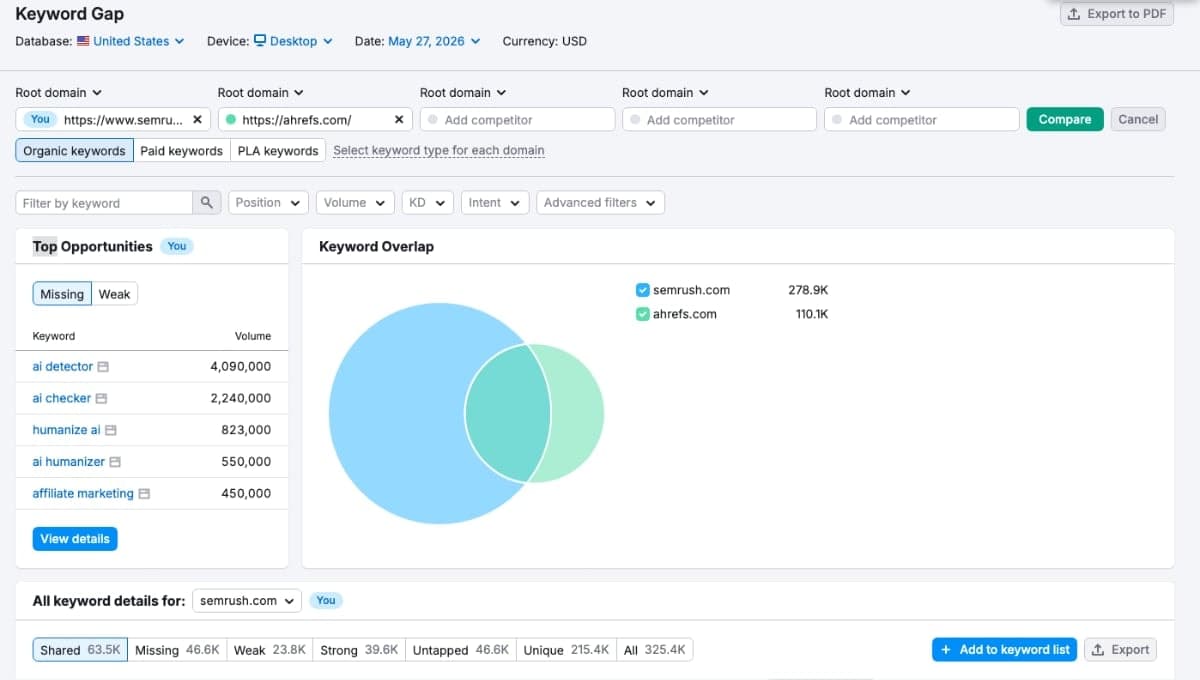Open the Volume filter dropdown
The width and height of the screenshot is (1200, 680).
point(355,203)
